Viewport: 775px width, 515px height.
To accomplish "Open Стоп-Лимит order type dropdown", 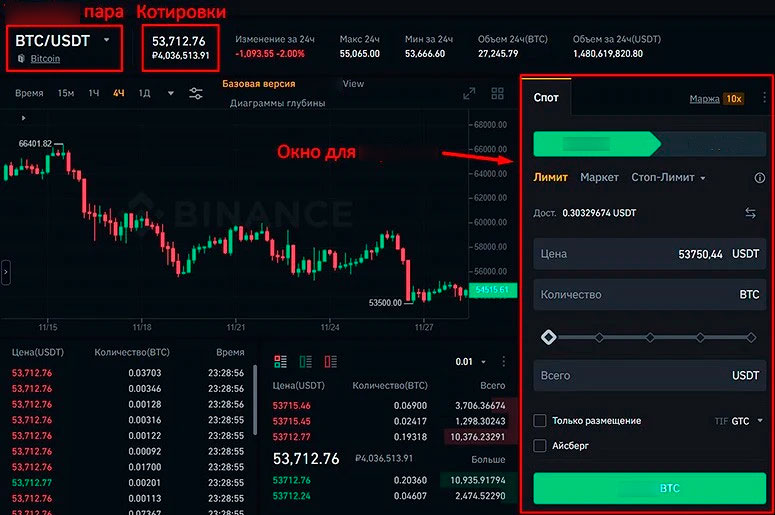I will pyautogui.click(x=668, y=177).
